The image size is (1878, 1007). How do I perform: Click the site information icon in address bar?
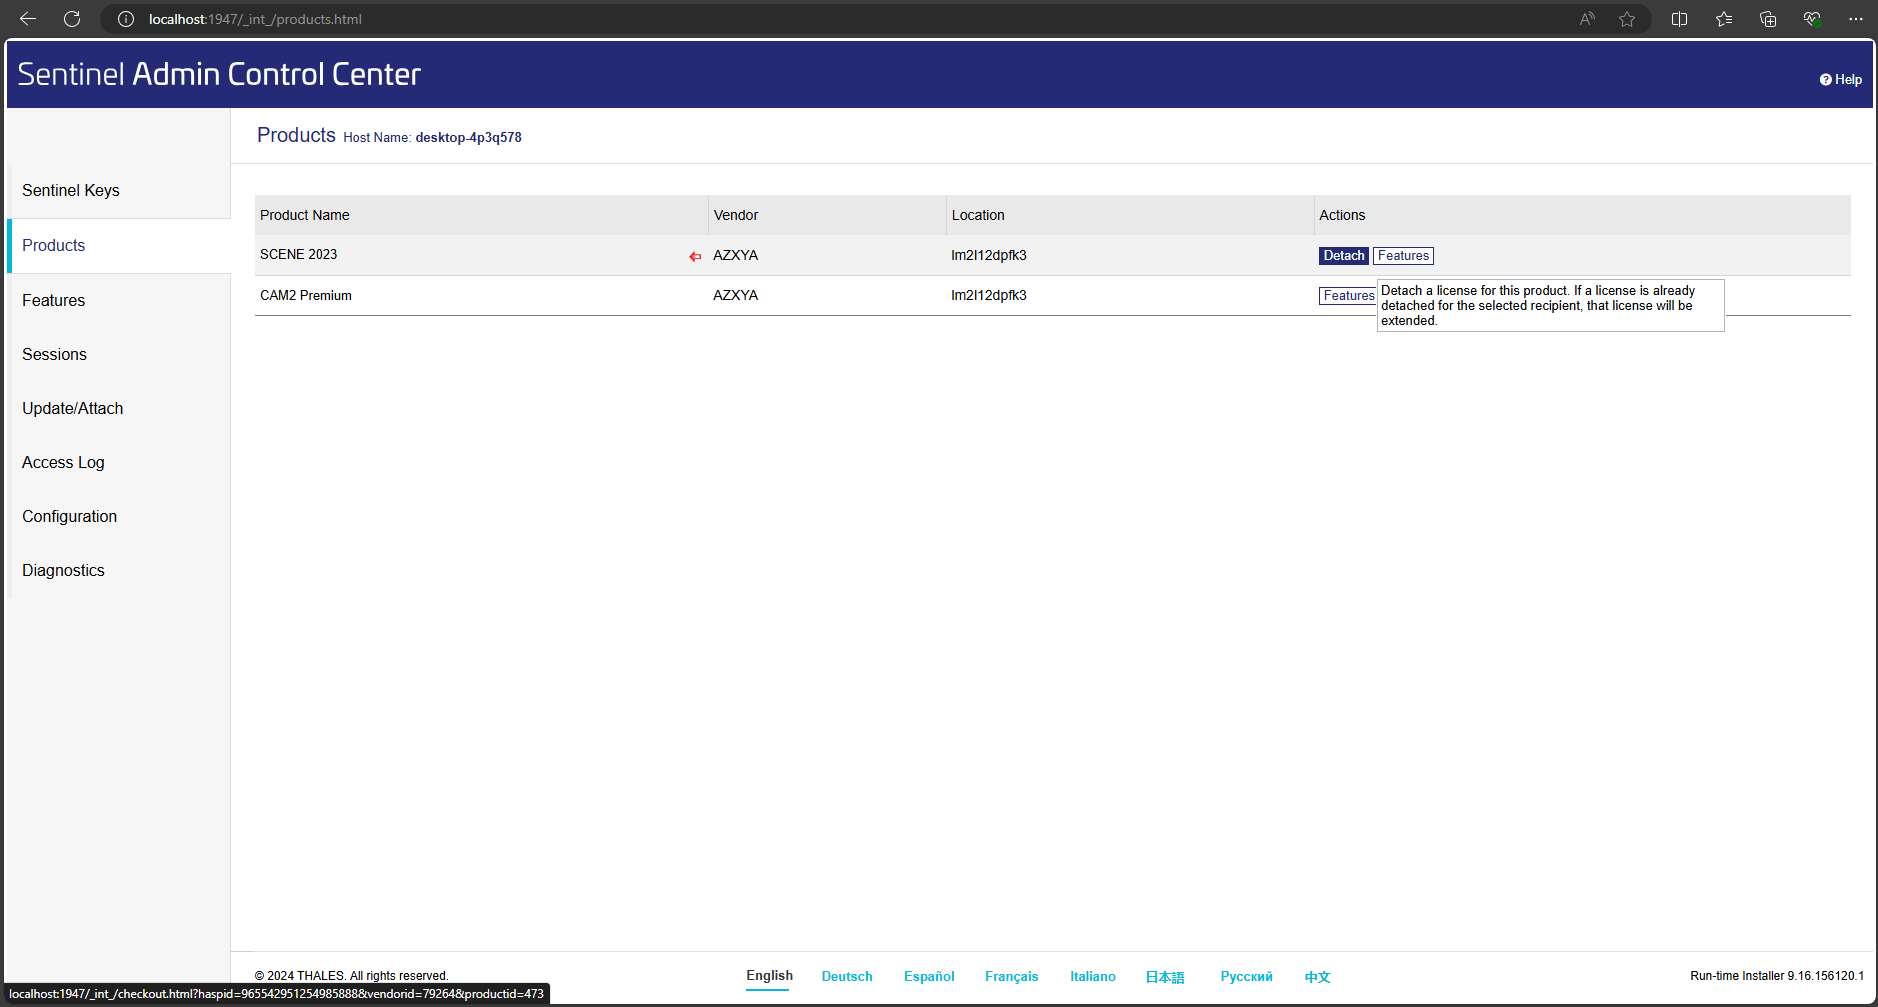(126, 19)
